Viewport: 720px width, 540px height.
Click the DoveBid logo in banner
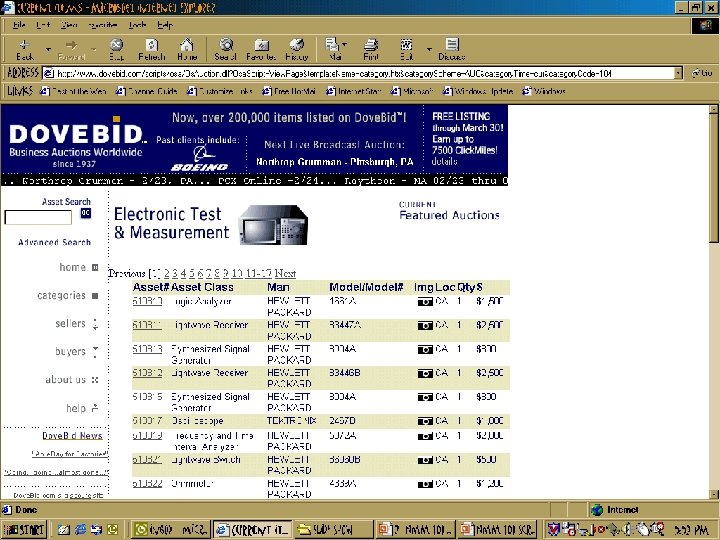(x=76, y=141)
